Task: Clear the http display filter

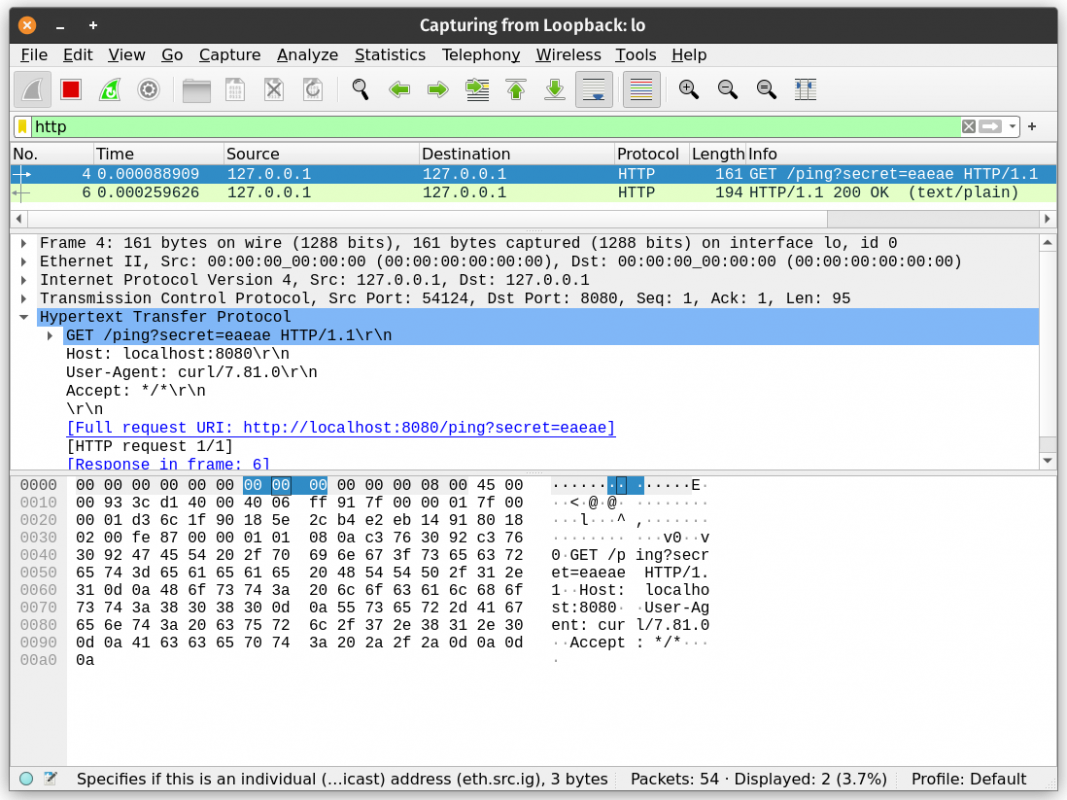Action: 968,127
